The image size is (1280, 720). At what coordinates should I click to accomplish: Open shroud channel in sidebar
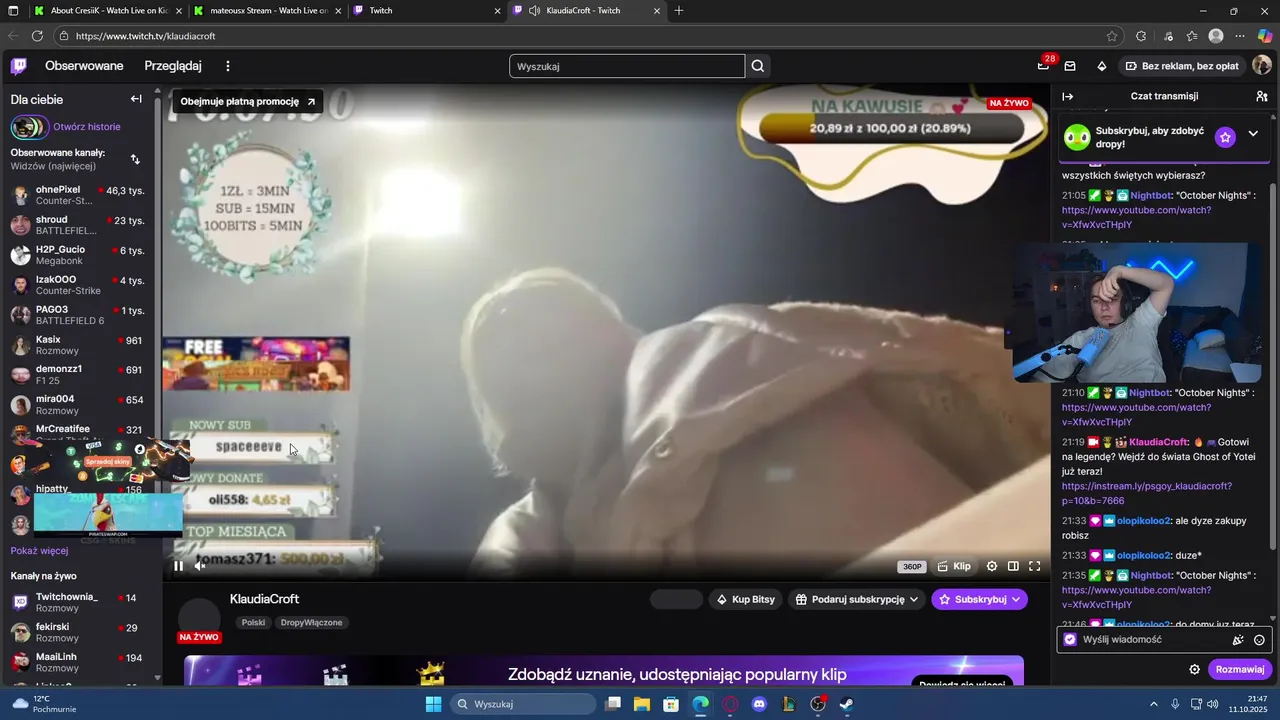point(78,225)
